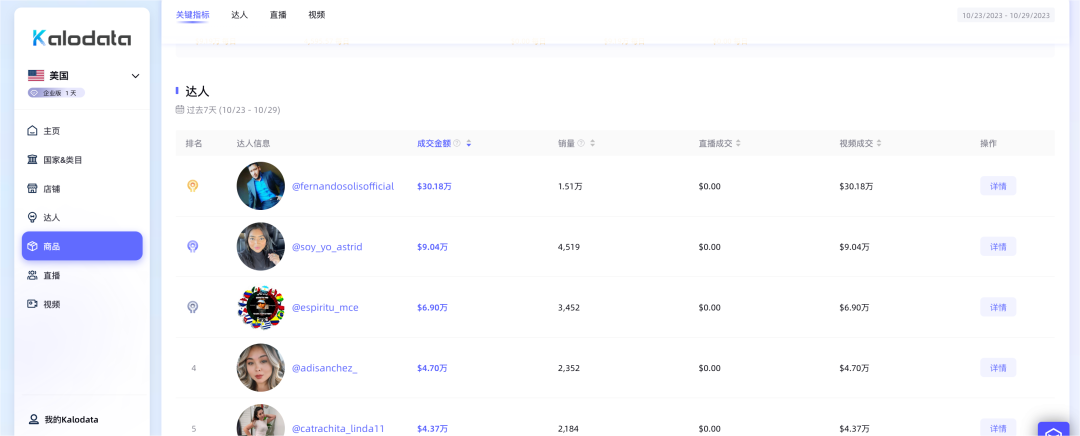Click 详情 for @adisanchez_

click(998, 368)
